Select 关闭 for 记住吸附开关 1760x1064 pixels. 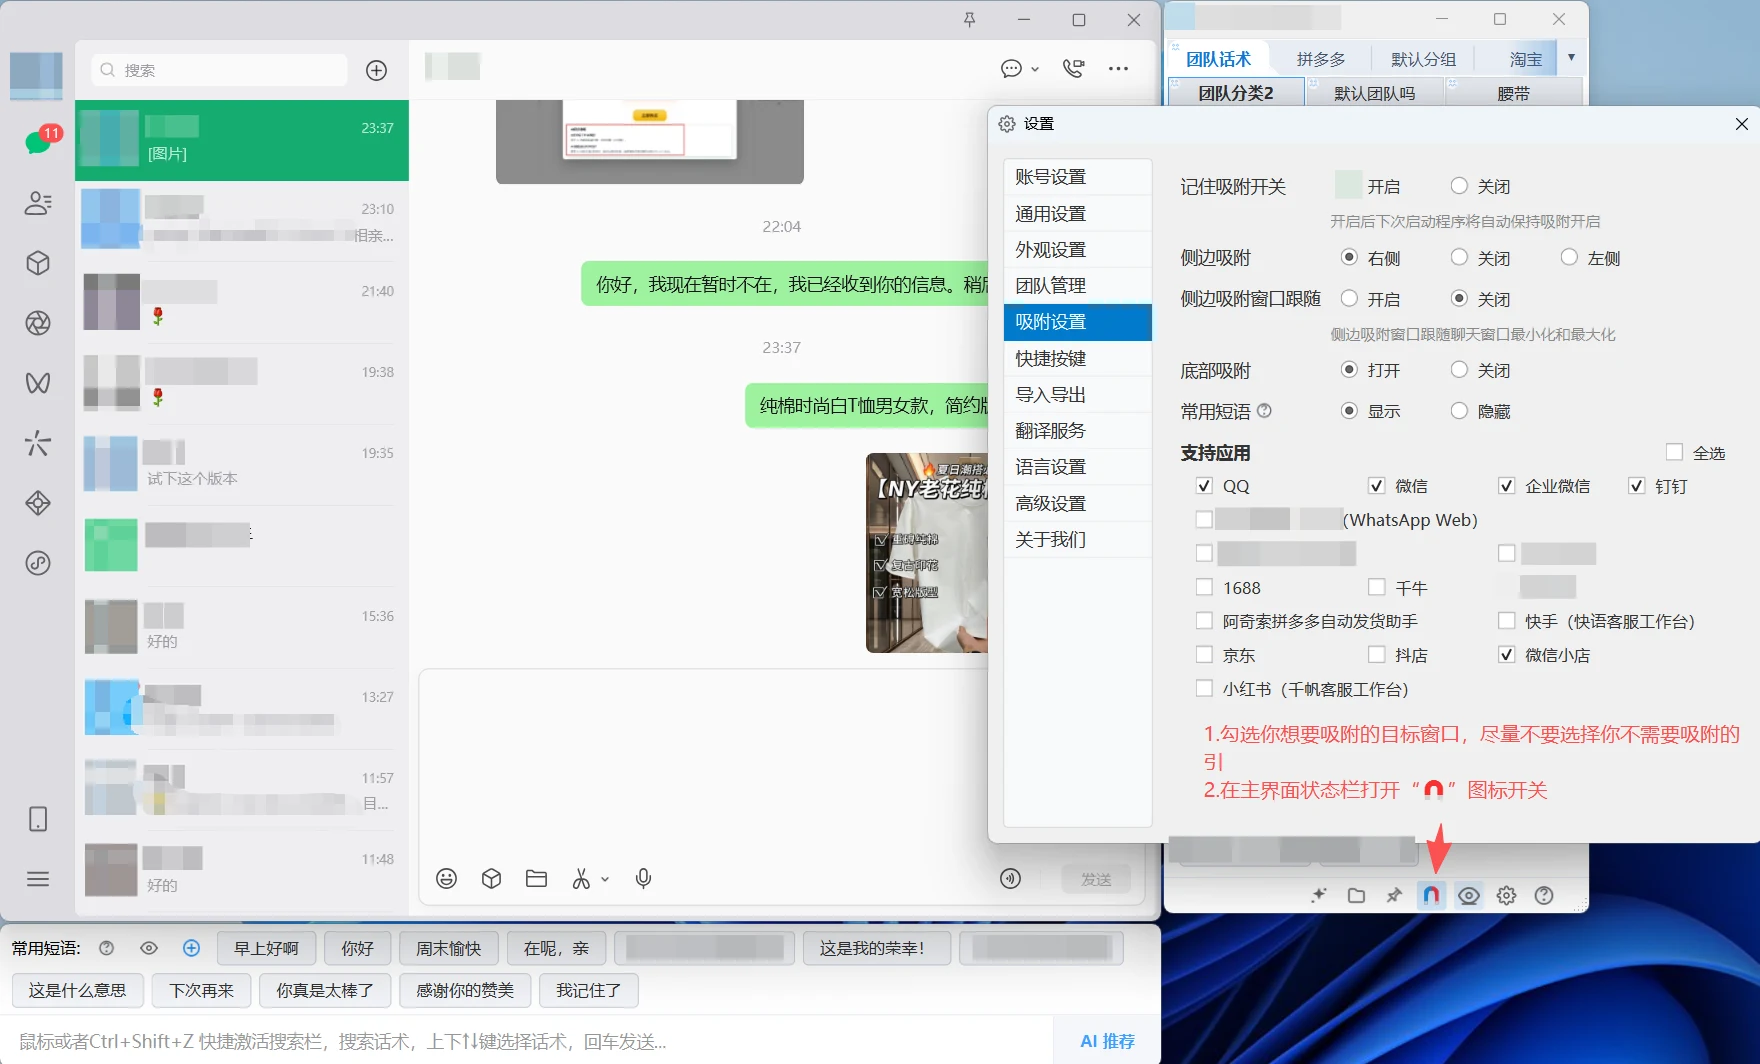1459,186
